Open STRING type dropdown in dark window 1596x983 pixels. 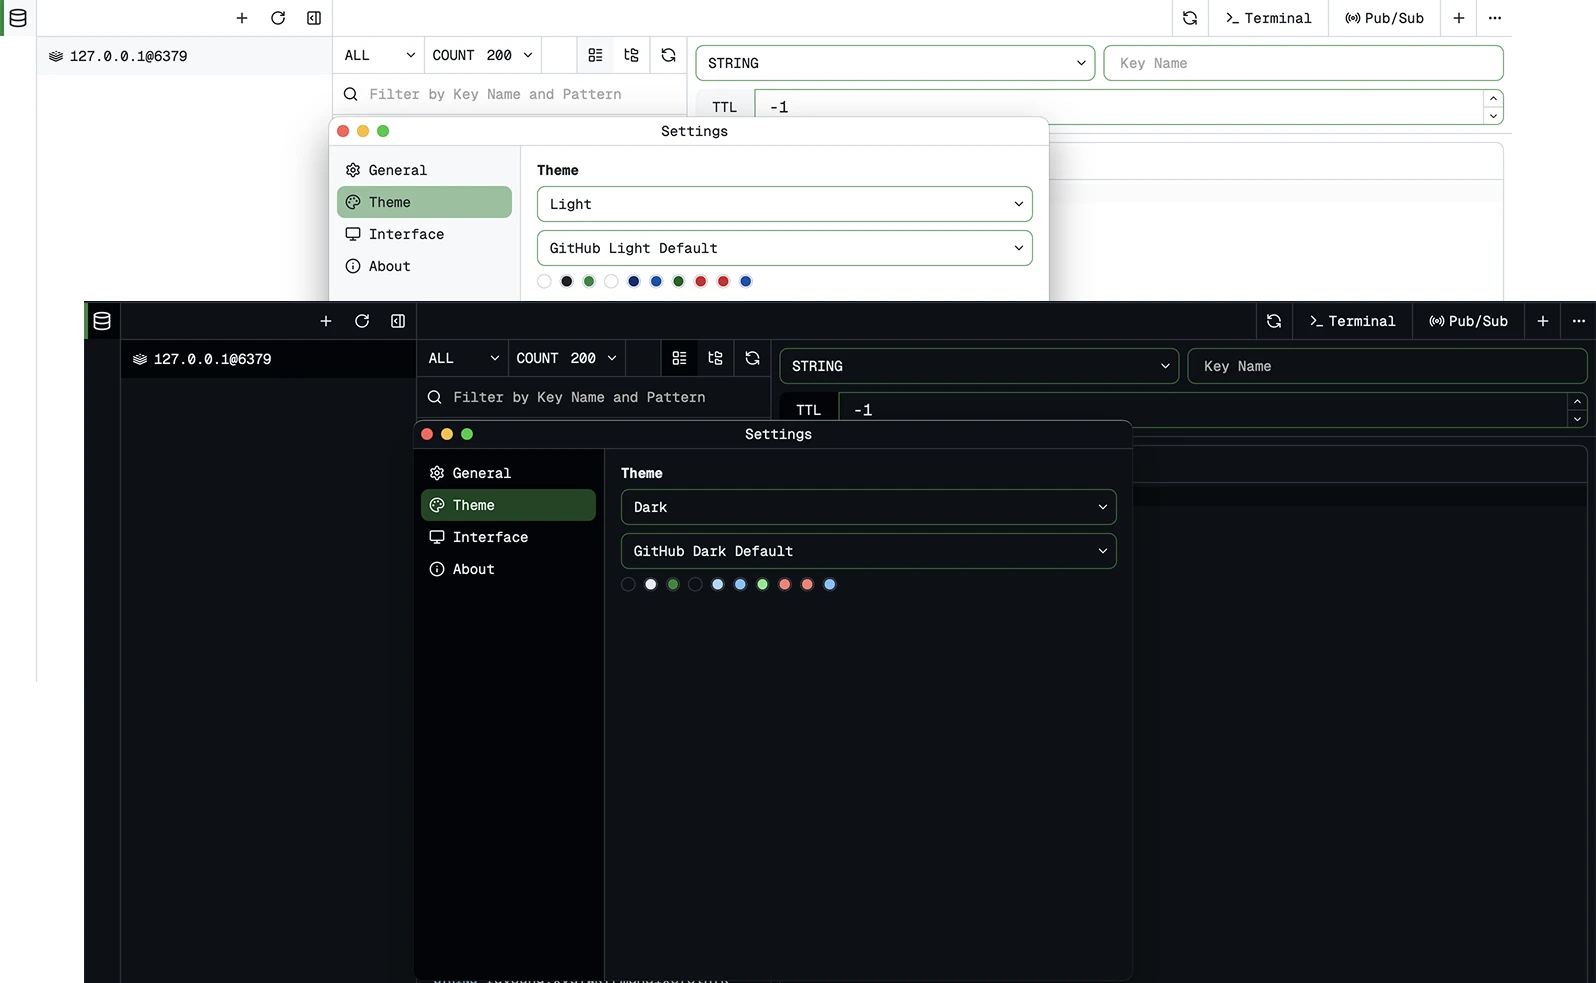point(979,366)
